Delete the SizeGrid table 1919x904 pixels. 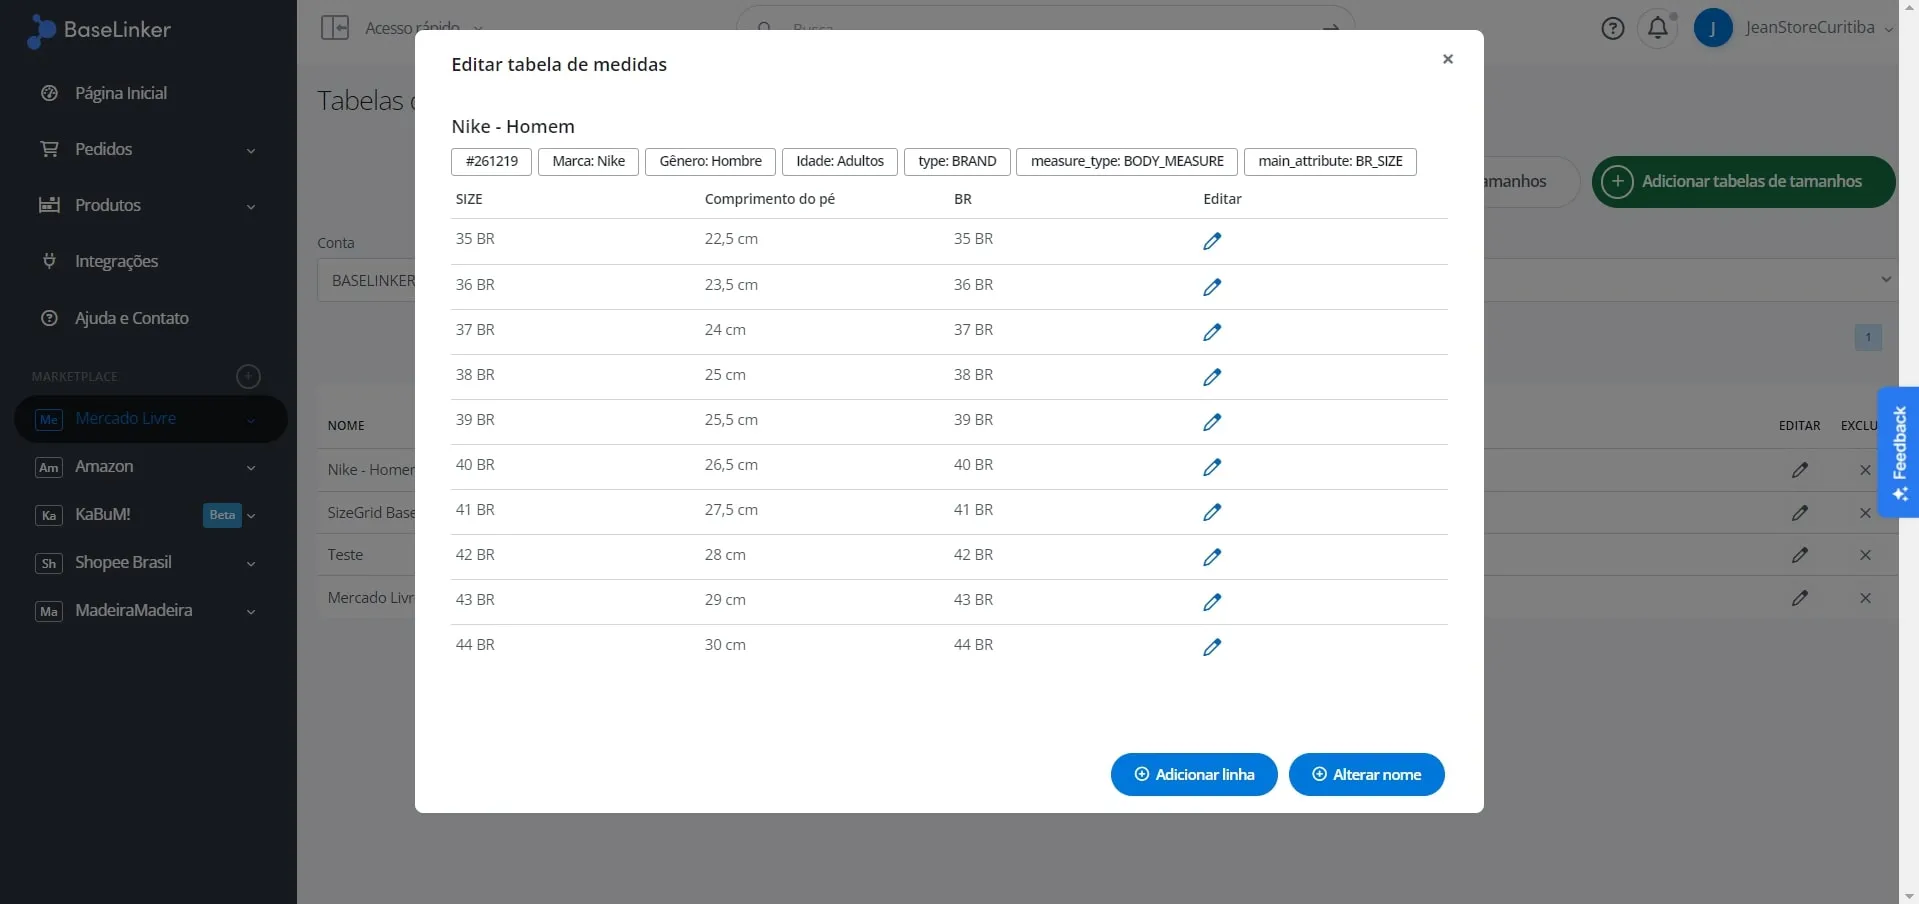[x=1865, y=513]
